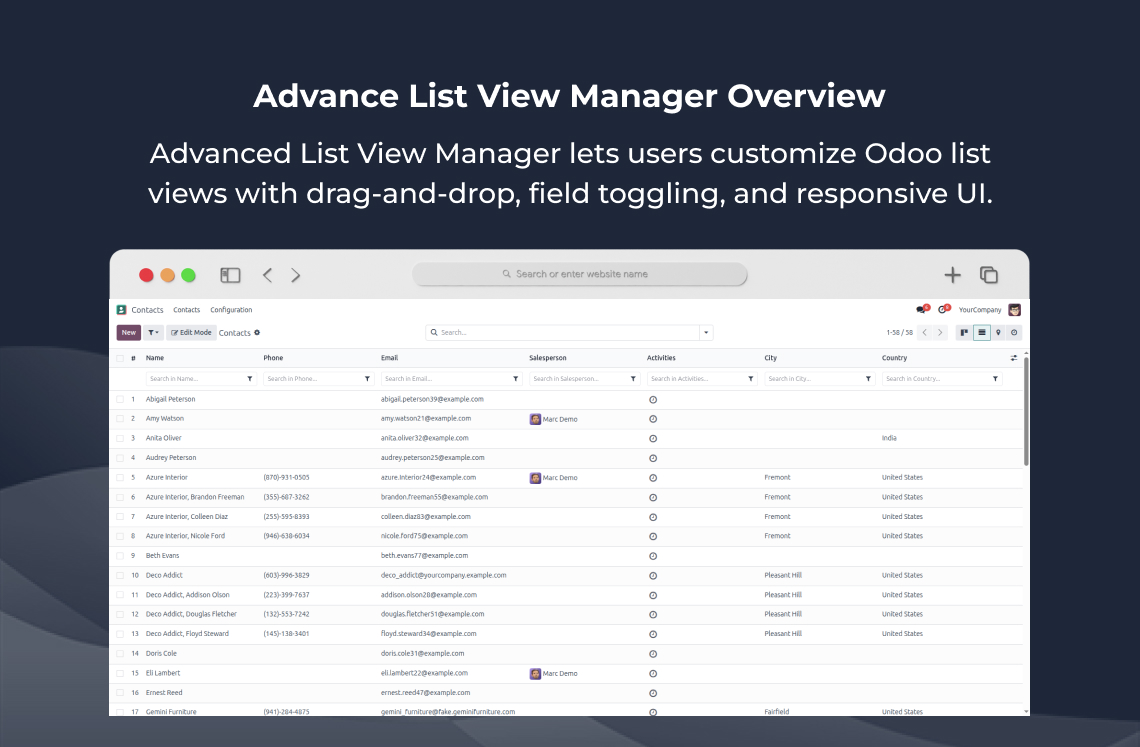The image size is (1140, 747).
Task: Click Marc Demo avatar in Amy Watson row
Action: tap(535, 419)
